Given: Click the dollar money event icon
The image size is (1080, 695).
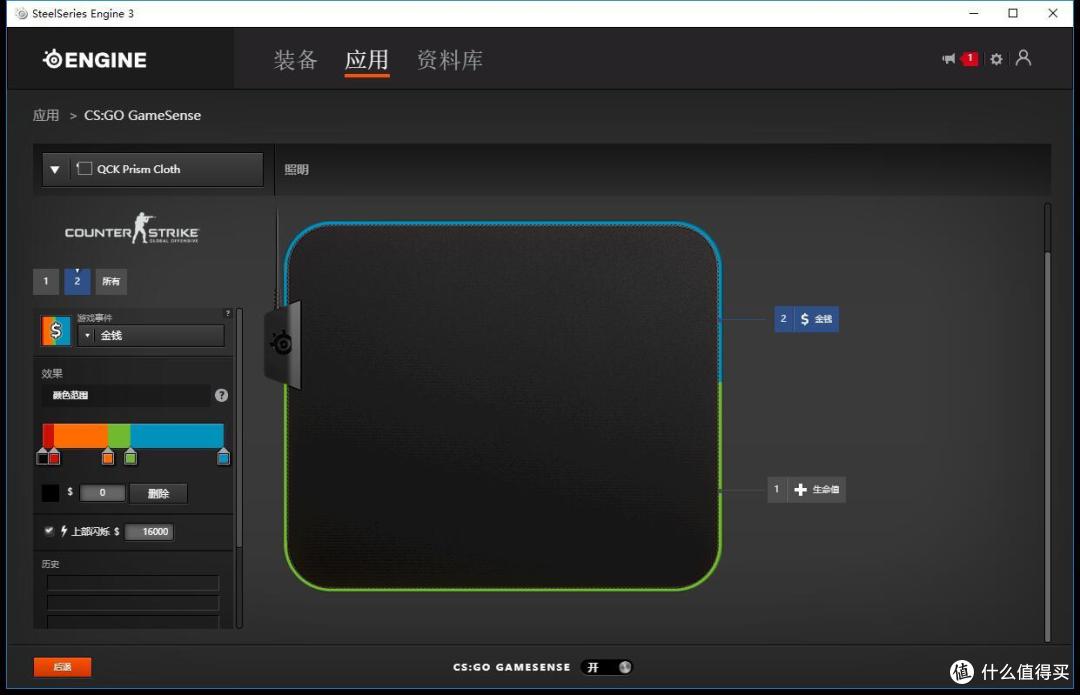Looking at the screenshot, I should click(x=56, y=331).
